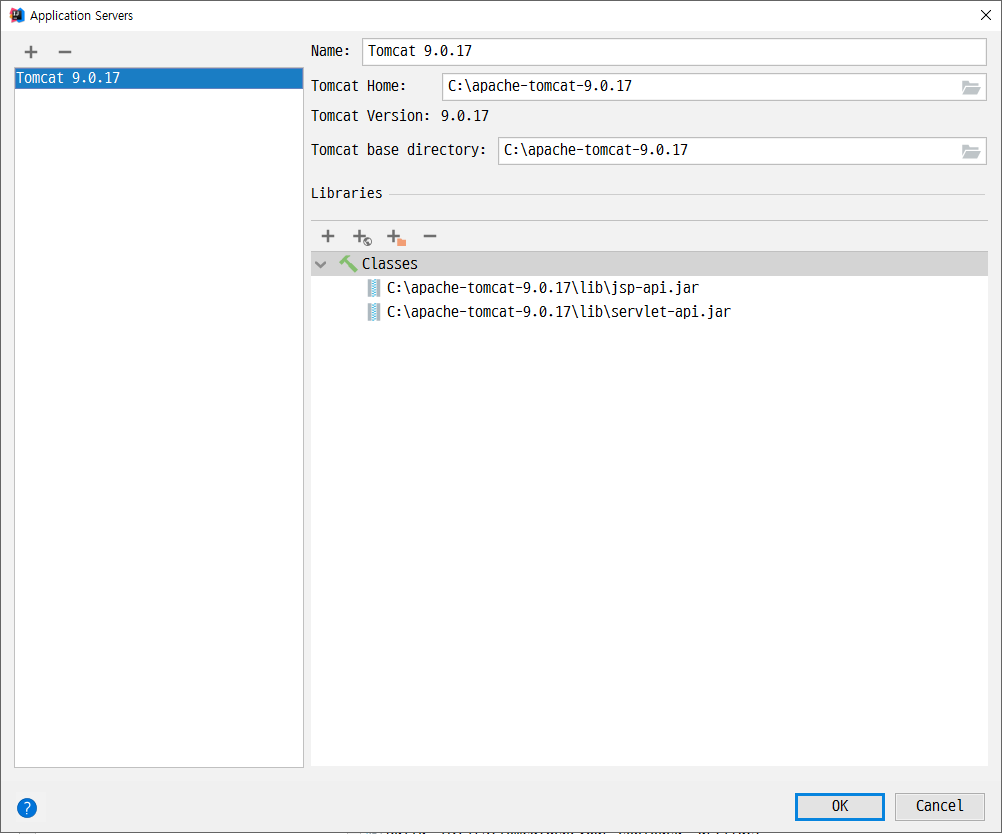Confirm with the OK button

point(840,806)
